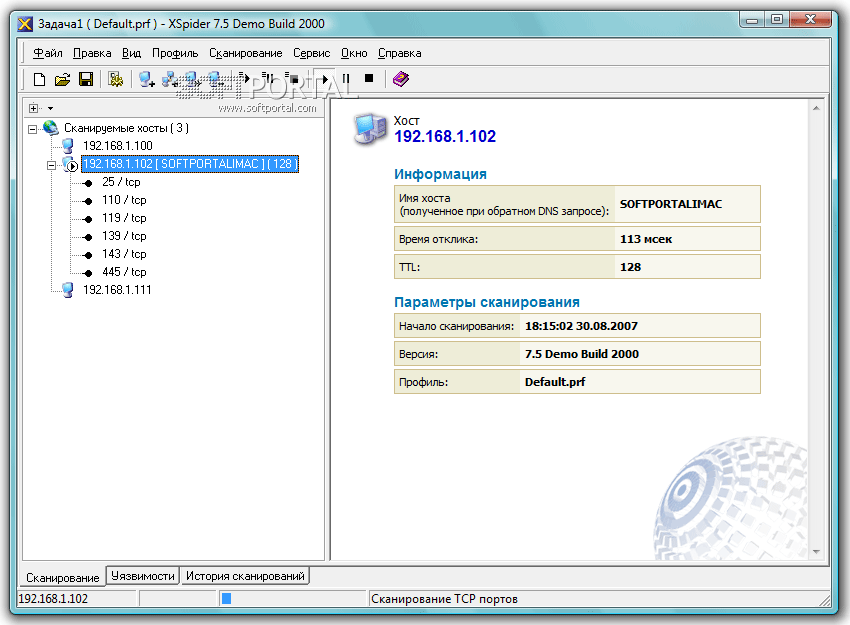Image resolution: width=850 pixels, height=625 pixels.
Task: Click the scan progress bar in status bar
Action: pyautogui.click(x=293, y=598)
